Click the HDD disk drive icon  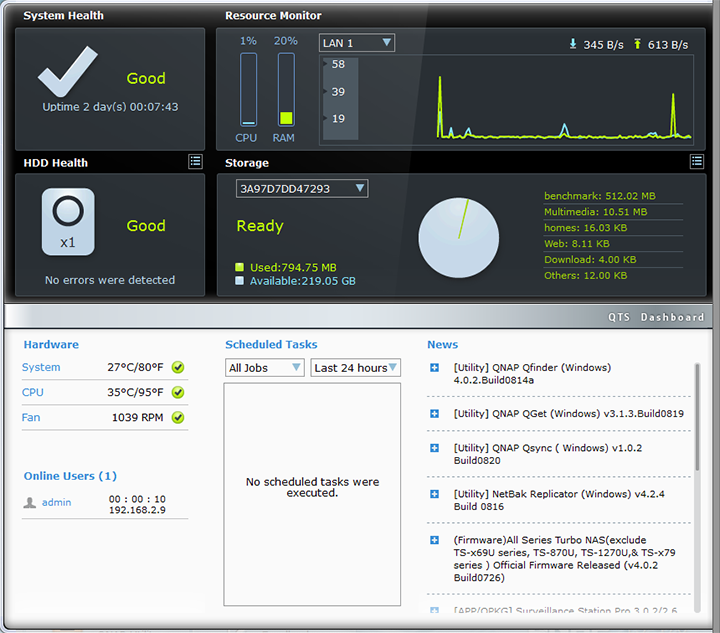pos(68,221)
